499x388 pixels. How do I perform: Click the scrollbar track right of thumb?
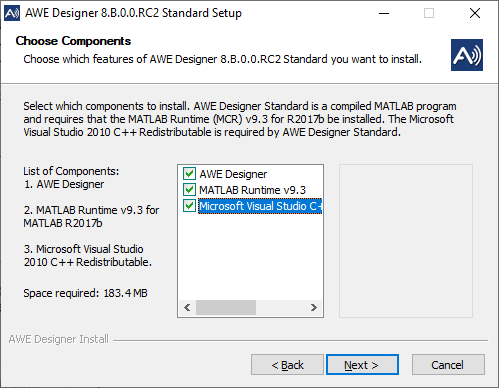coord(281,307)
